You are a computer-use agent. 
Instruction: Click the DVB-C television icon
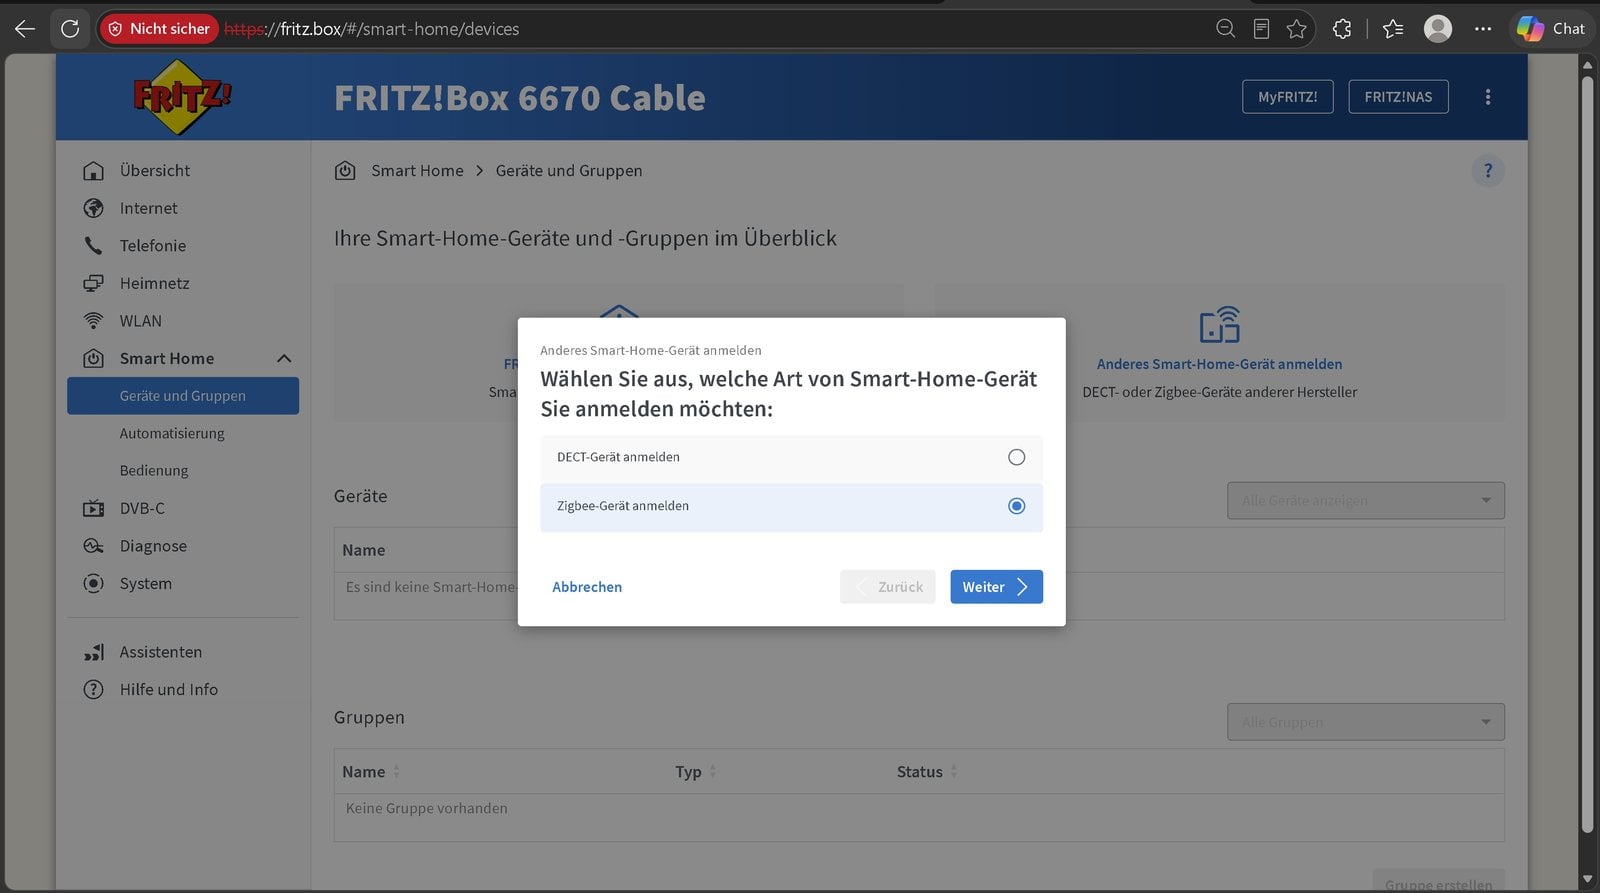[93, 509]
